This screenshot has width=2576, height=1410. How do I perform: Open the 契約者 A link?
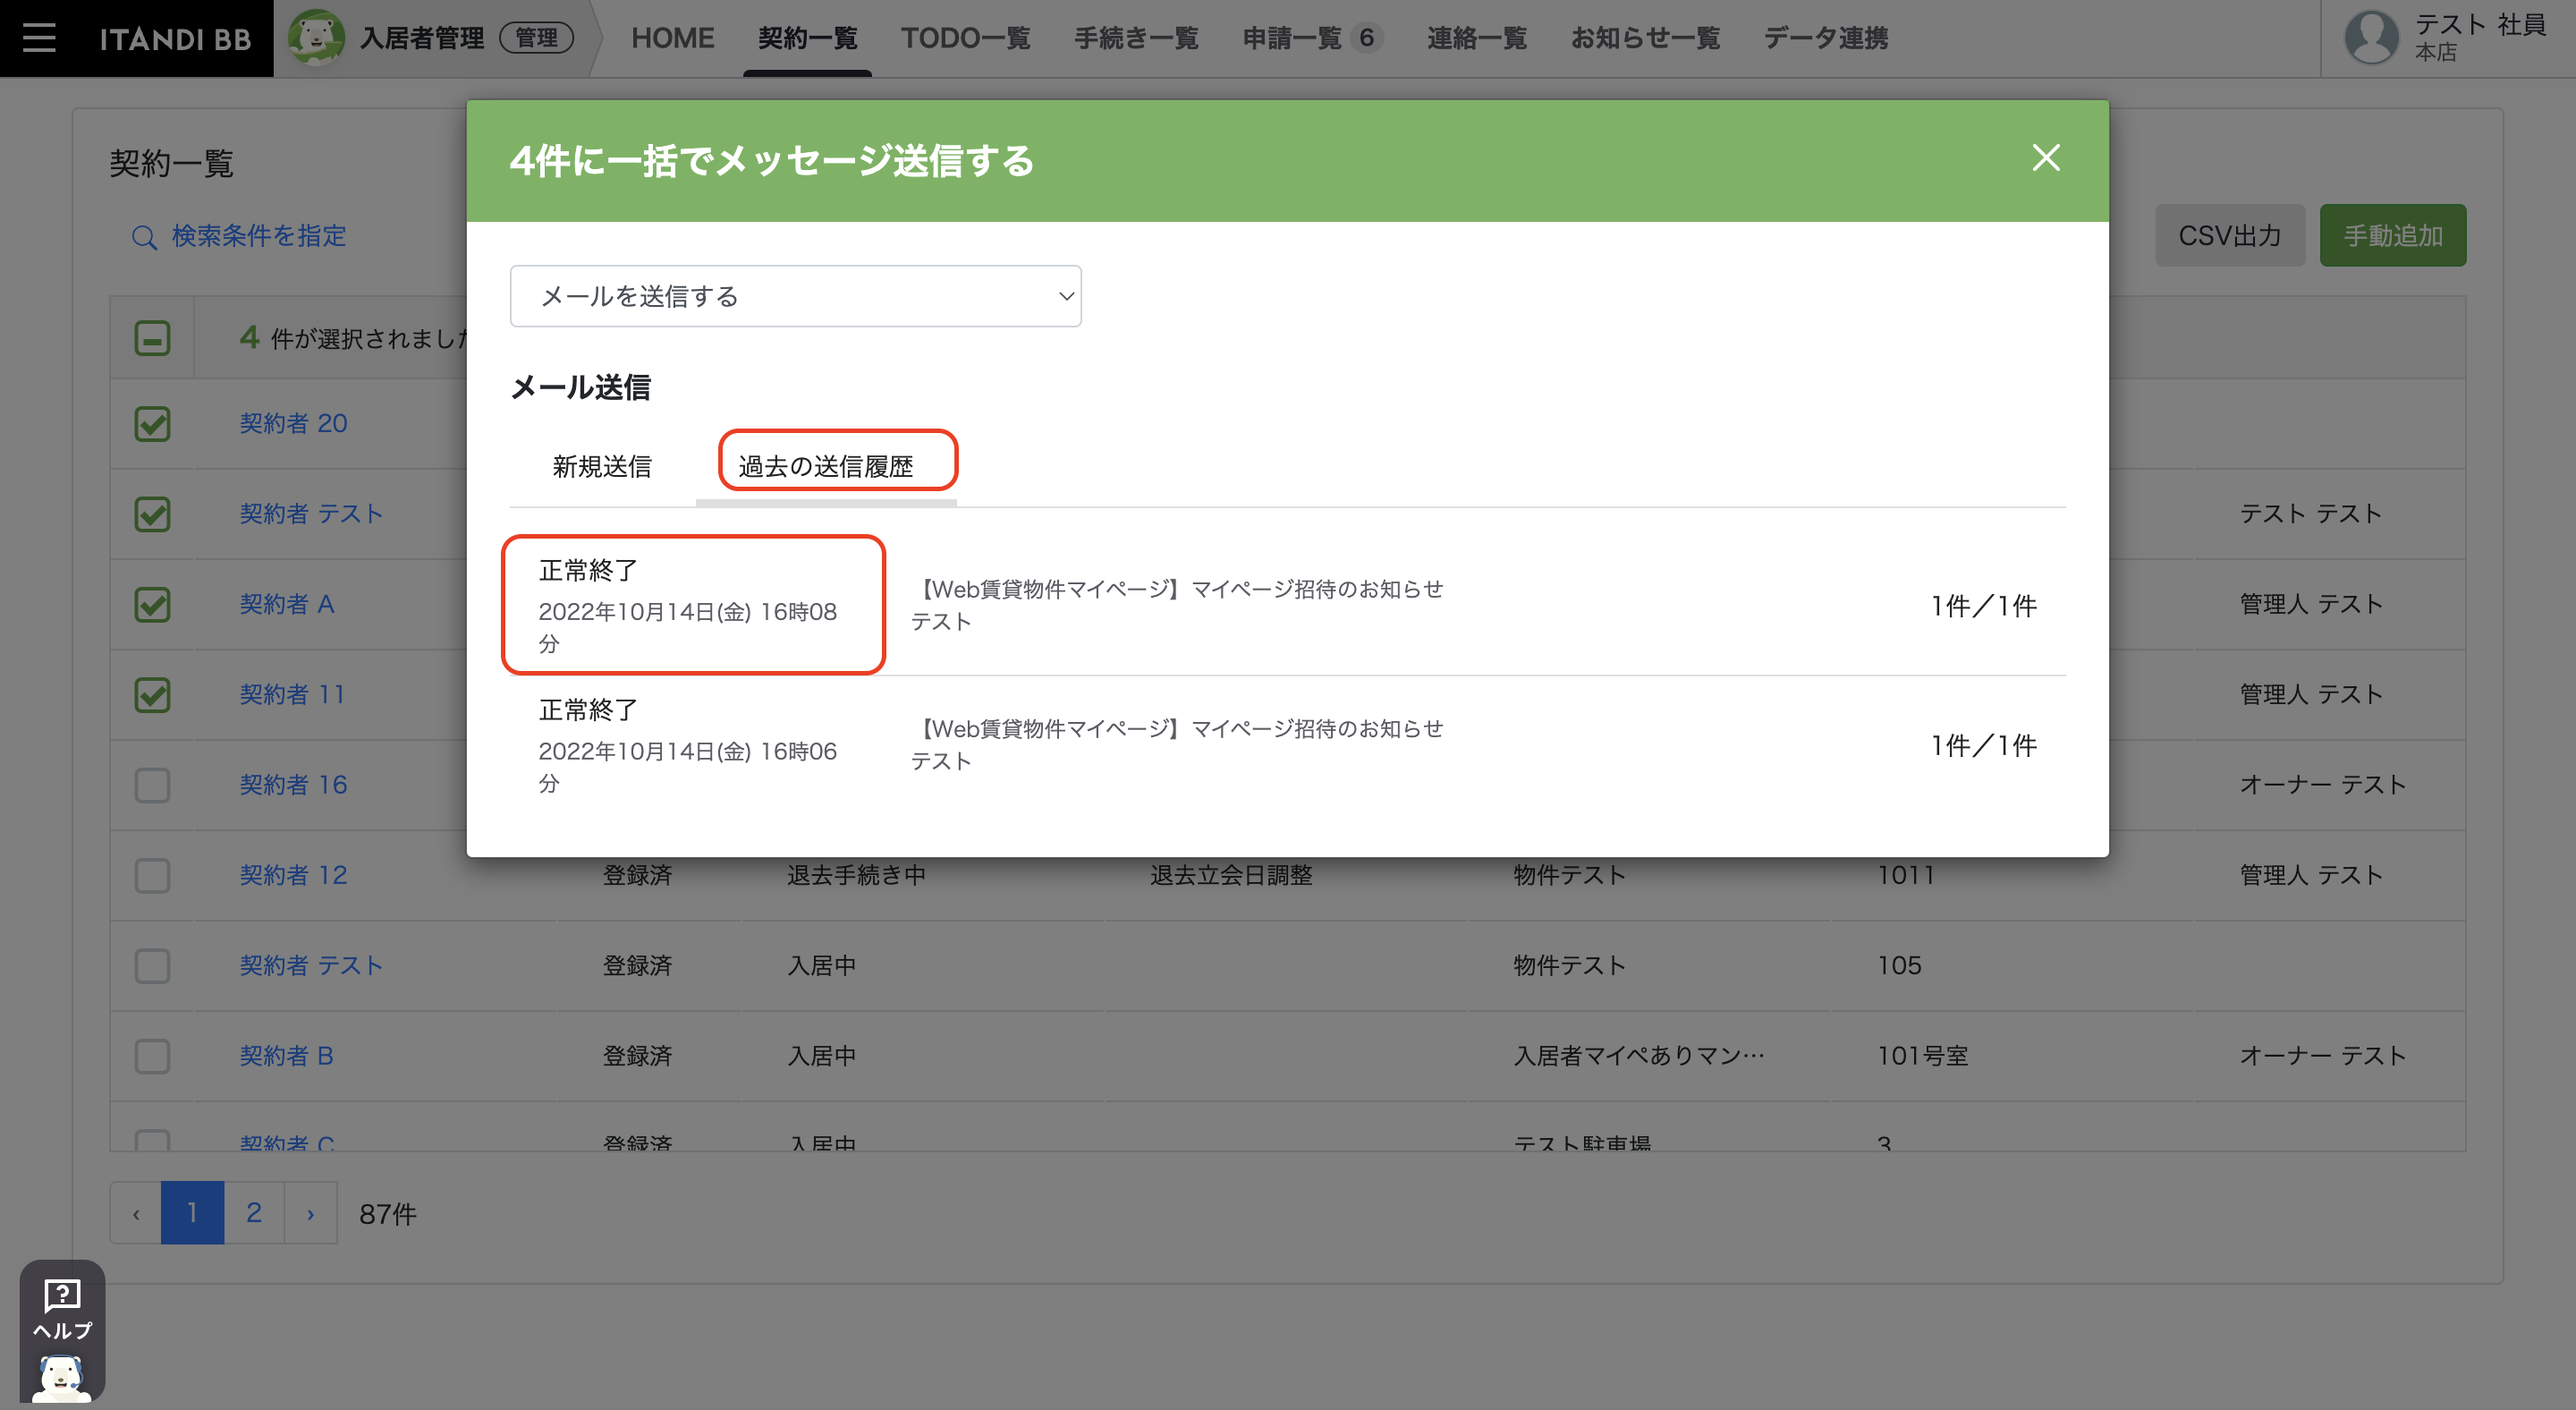click(x=286, y=604)
